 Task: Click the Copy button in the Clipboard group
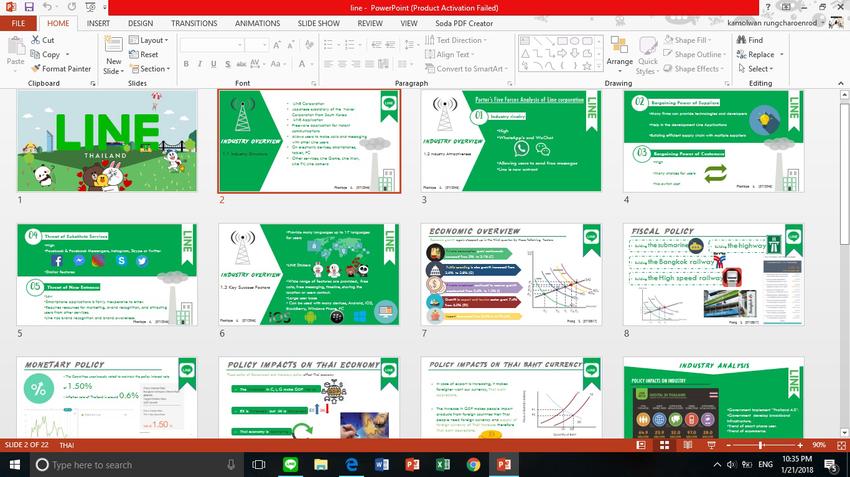(46, 54)
